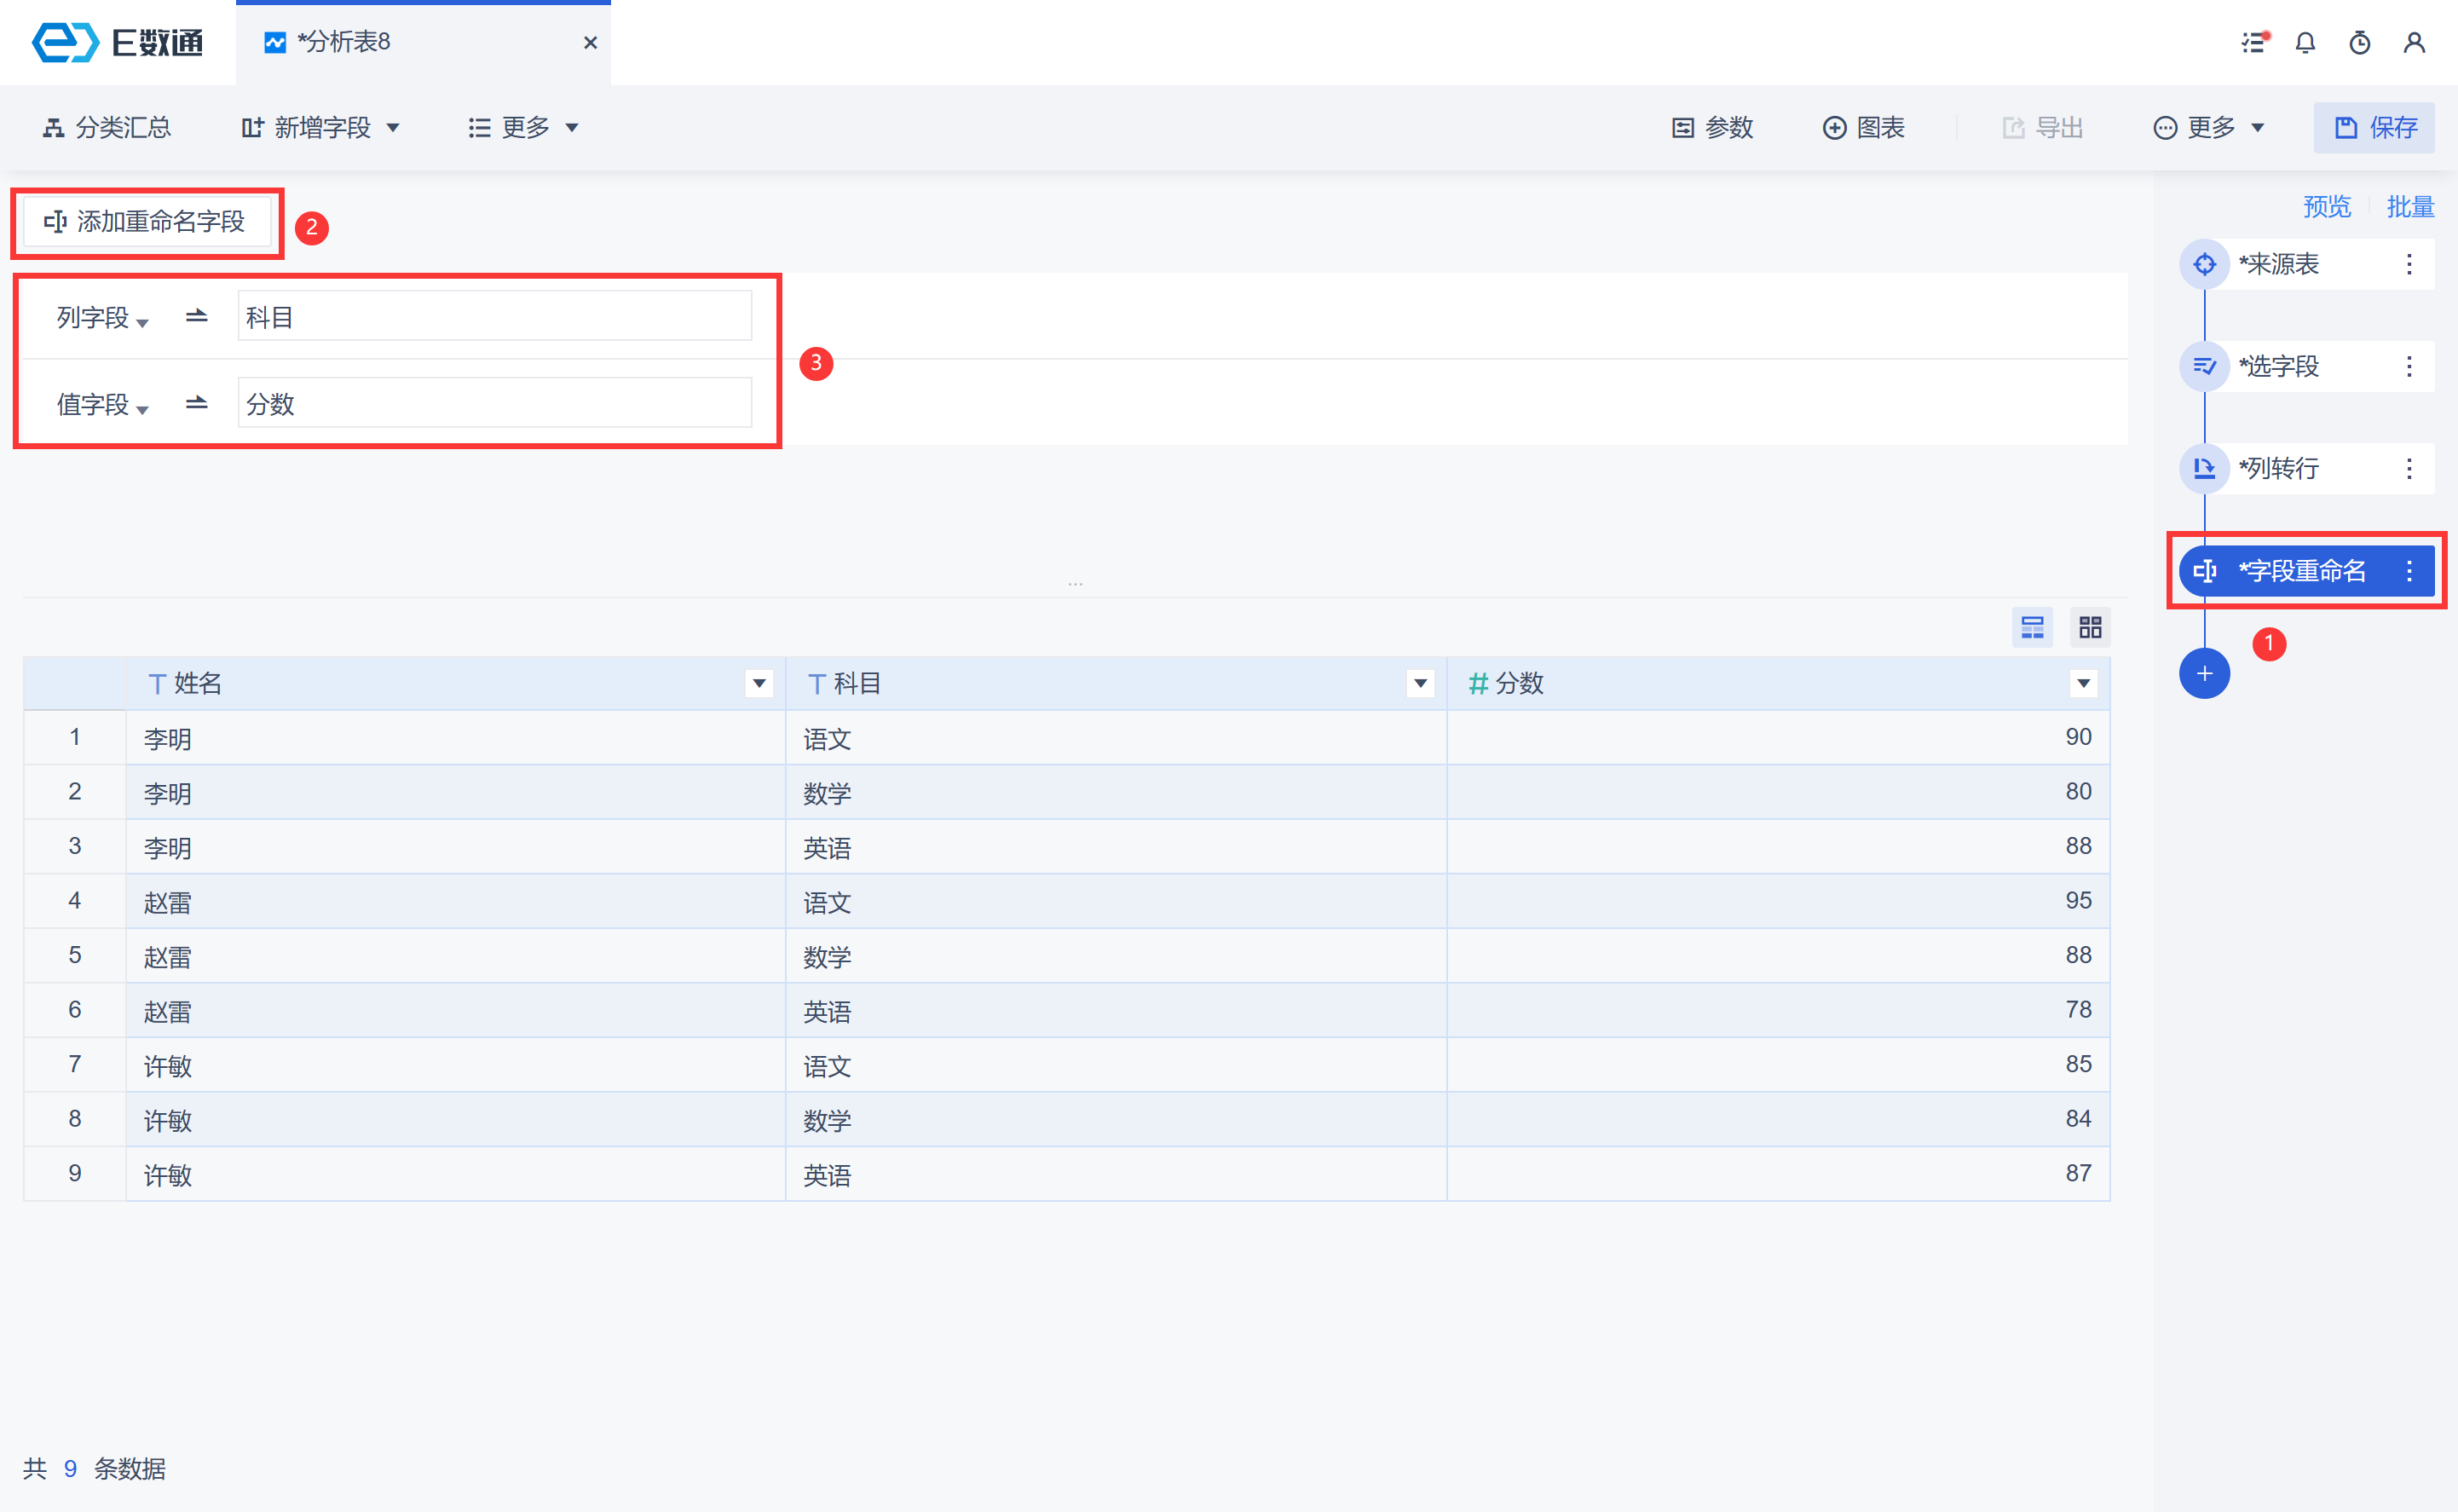Switch to grid card view layout
This screenshot has width=2458, height=1512.
[2090, 627]
